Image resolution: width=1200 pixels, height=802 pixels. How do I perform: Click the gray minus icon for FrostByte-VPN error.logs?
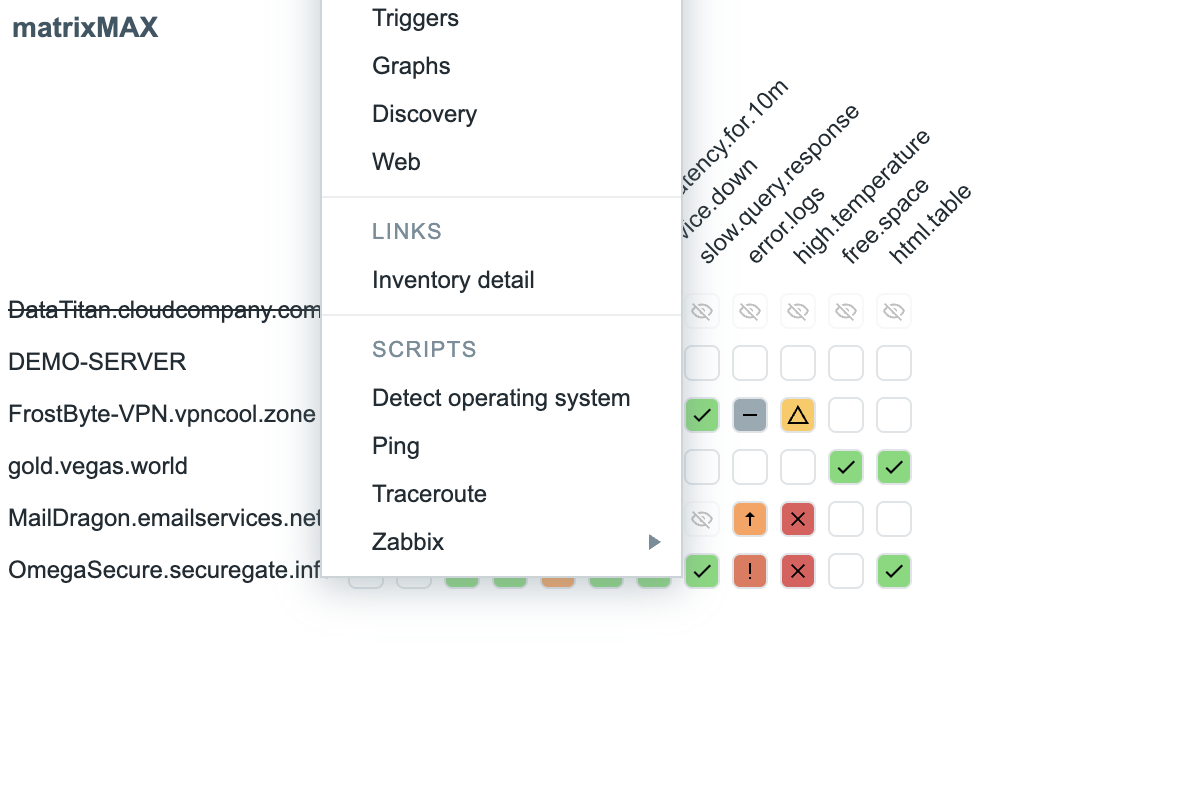tap(750, 415)
